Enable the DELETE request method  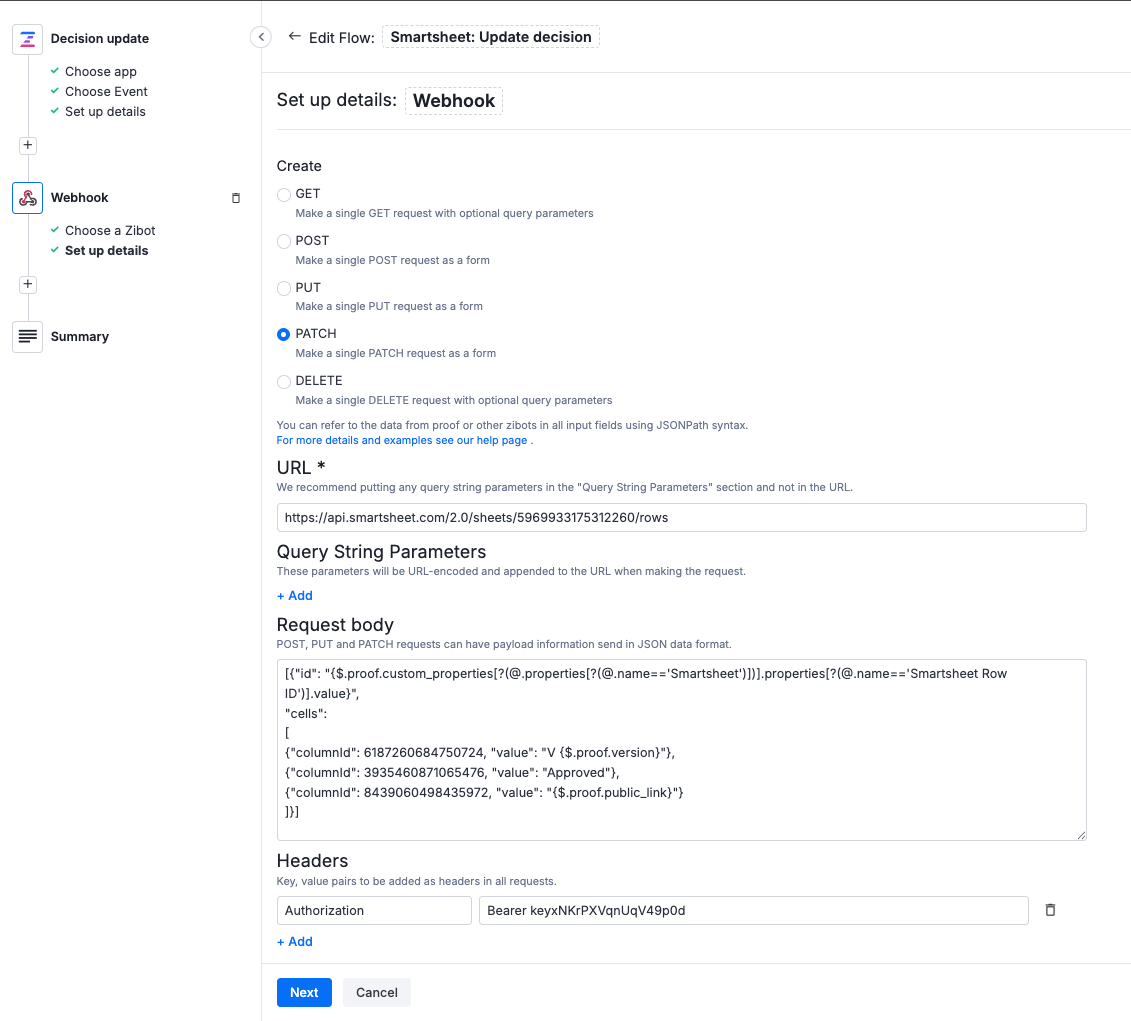tap(284, 381)
